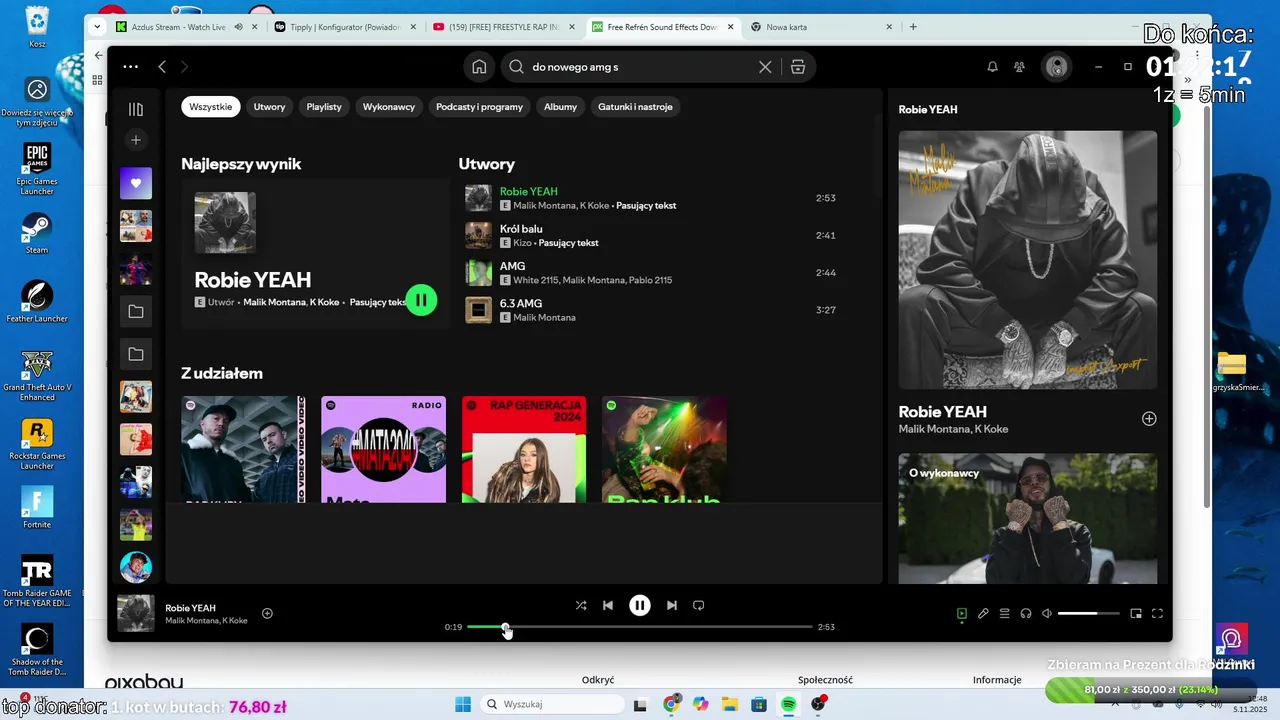1280x720 pixels.
Task: Mute the Spotify volume speaker icon
Action: tap(1047, 613)
